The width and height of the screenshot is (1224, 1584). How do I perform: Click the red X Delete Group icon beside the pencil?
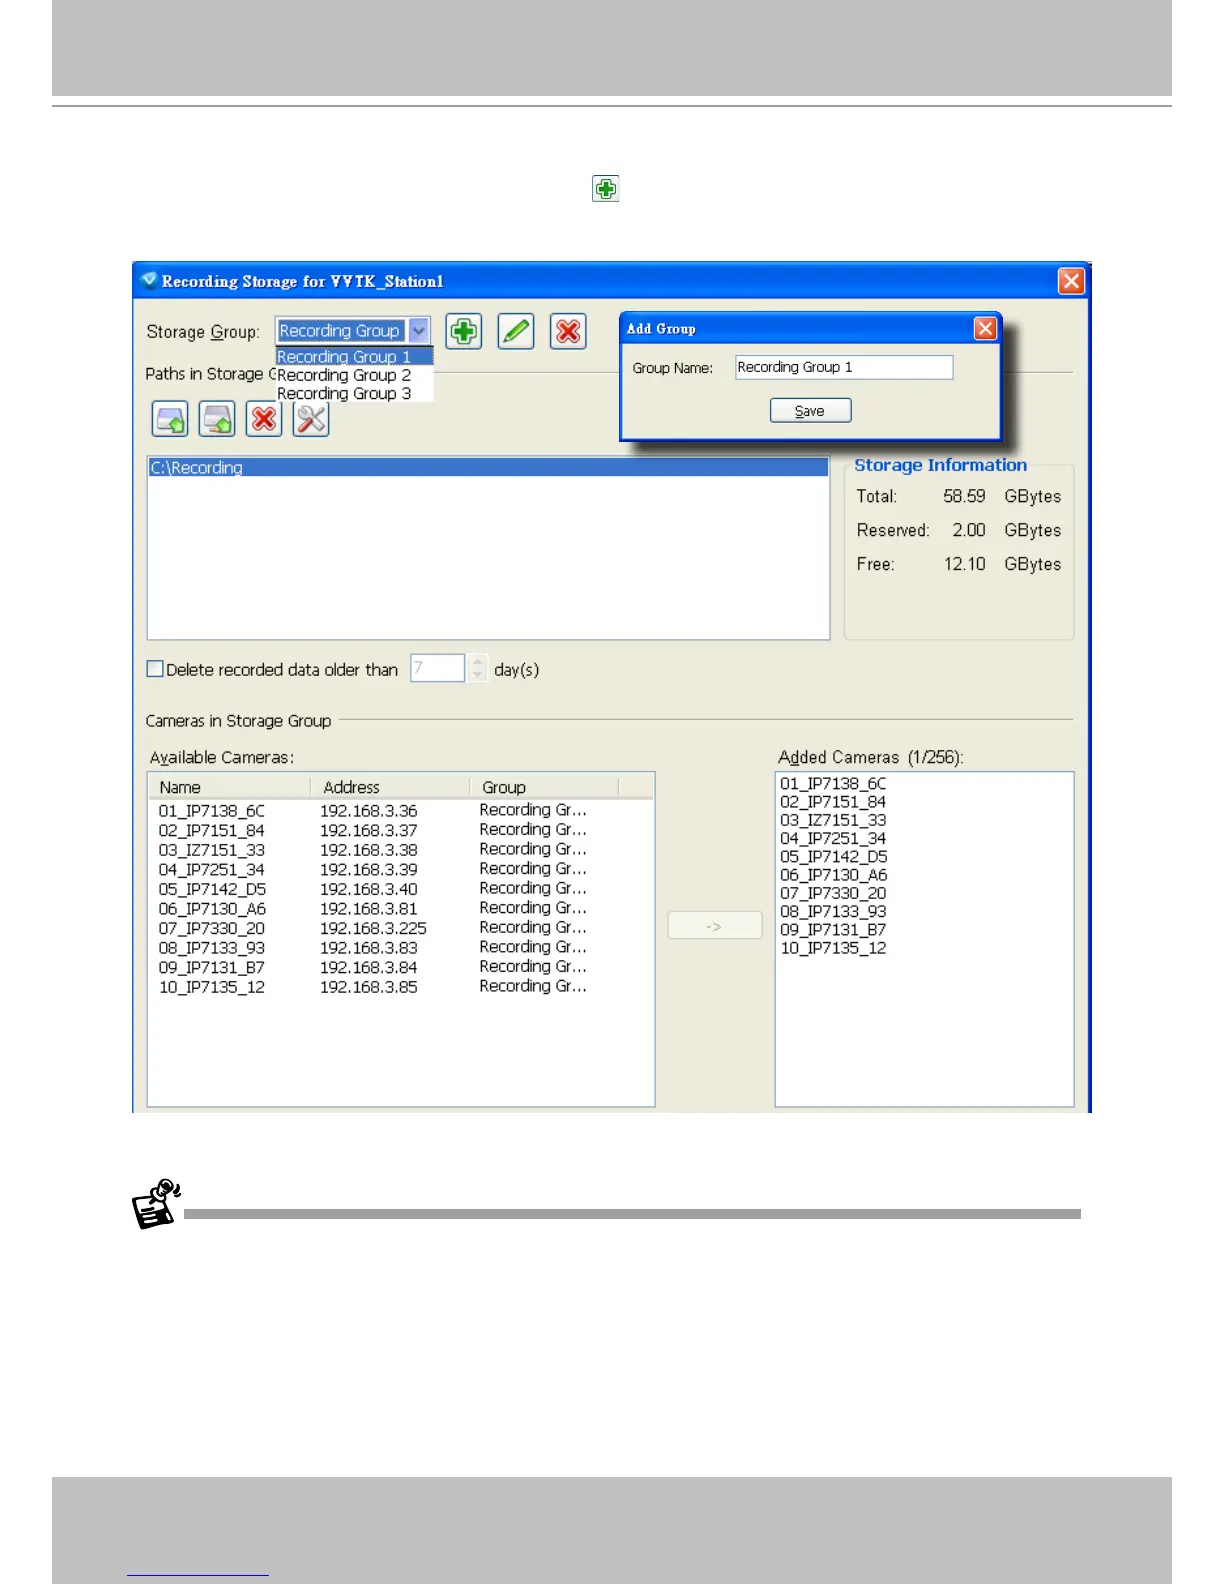click(x=568, y=332)
